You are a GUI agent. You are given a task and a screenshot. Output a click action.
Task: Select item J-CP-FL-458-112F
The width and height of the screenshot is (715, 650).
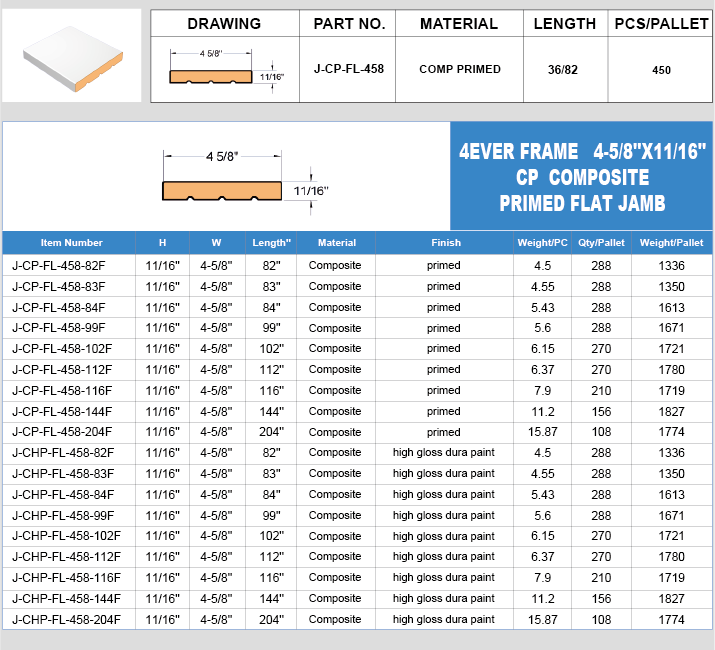point(62,370)
